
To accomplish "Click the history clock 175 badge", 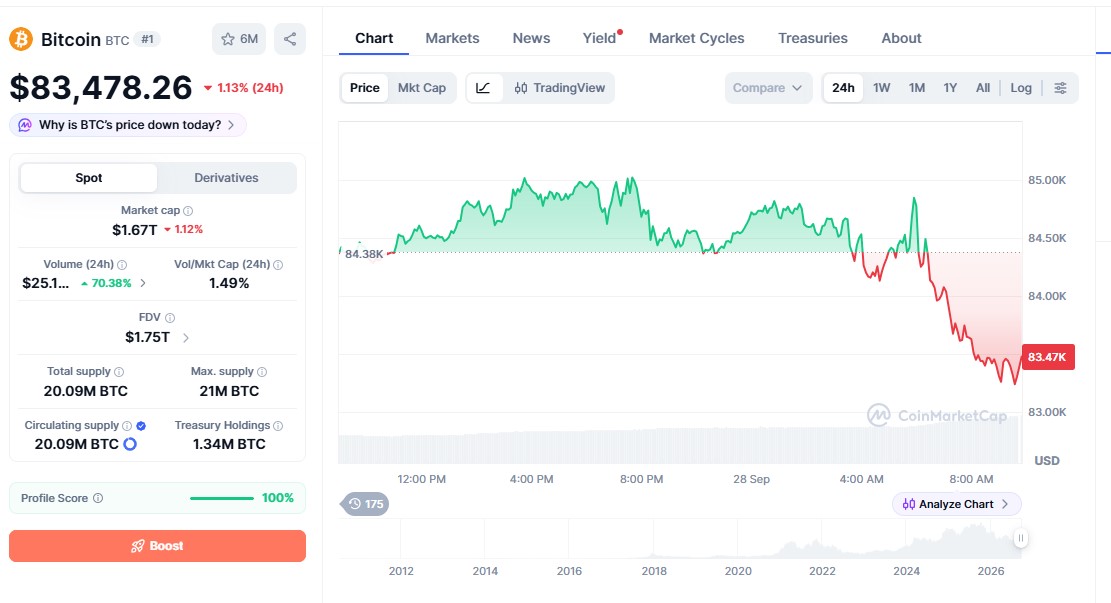I will tap(366, 504).
